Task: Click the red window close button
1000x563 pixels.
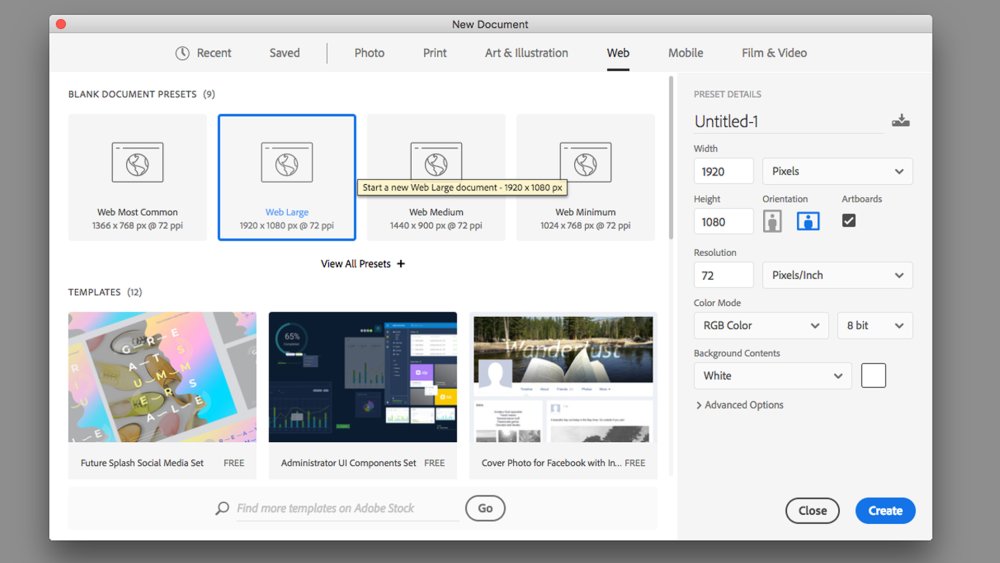Action: (61, 24)
